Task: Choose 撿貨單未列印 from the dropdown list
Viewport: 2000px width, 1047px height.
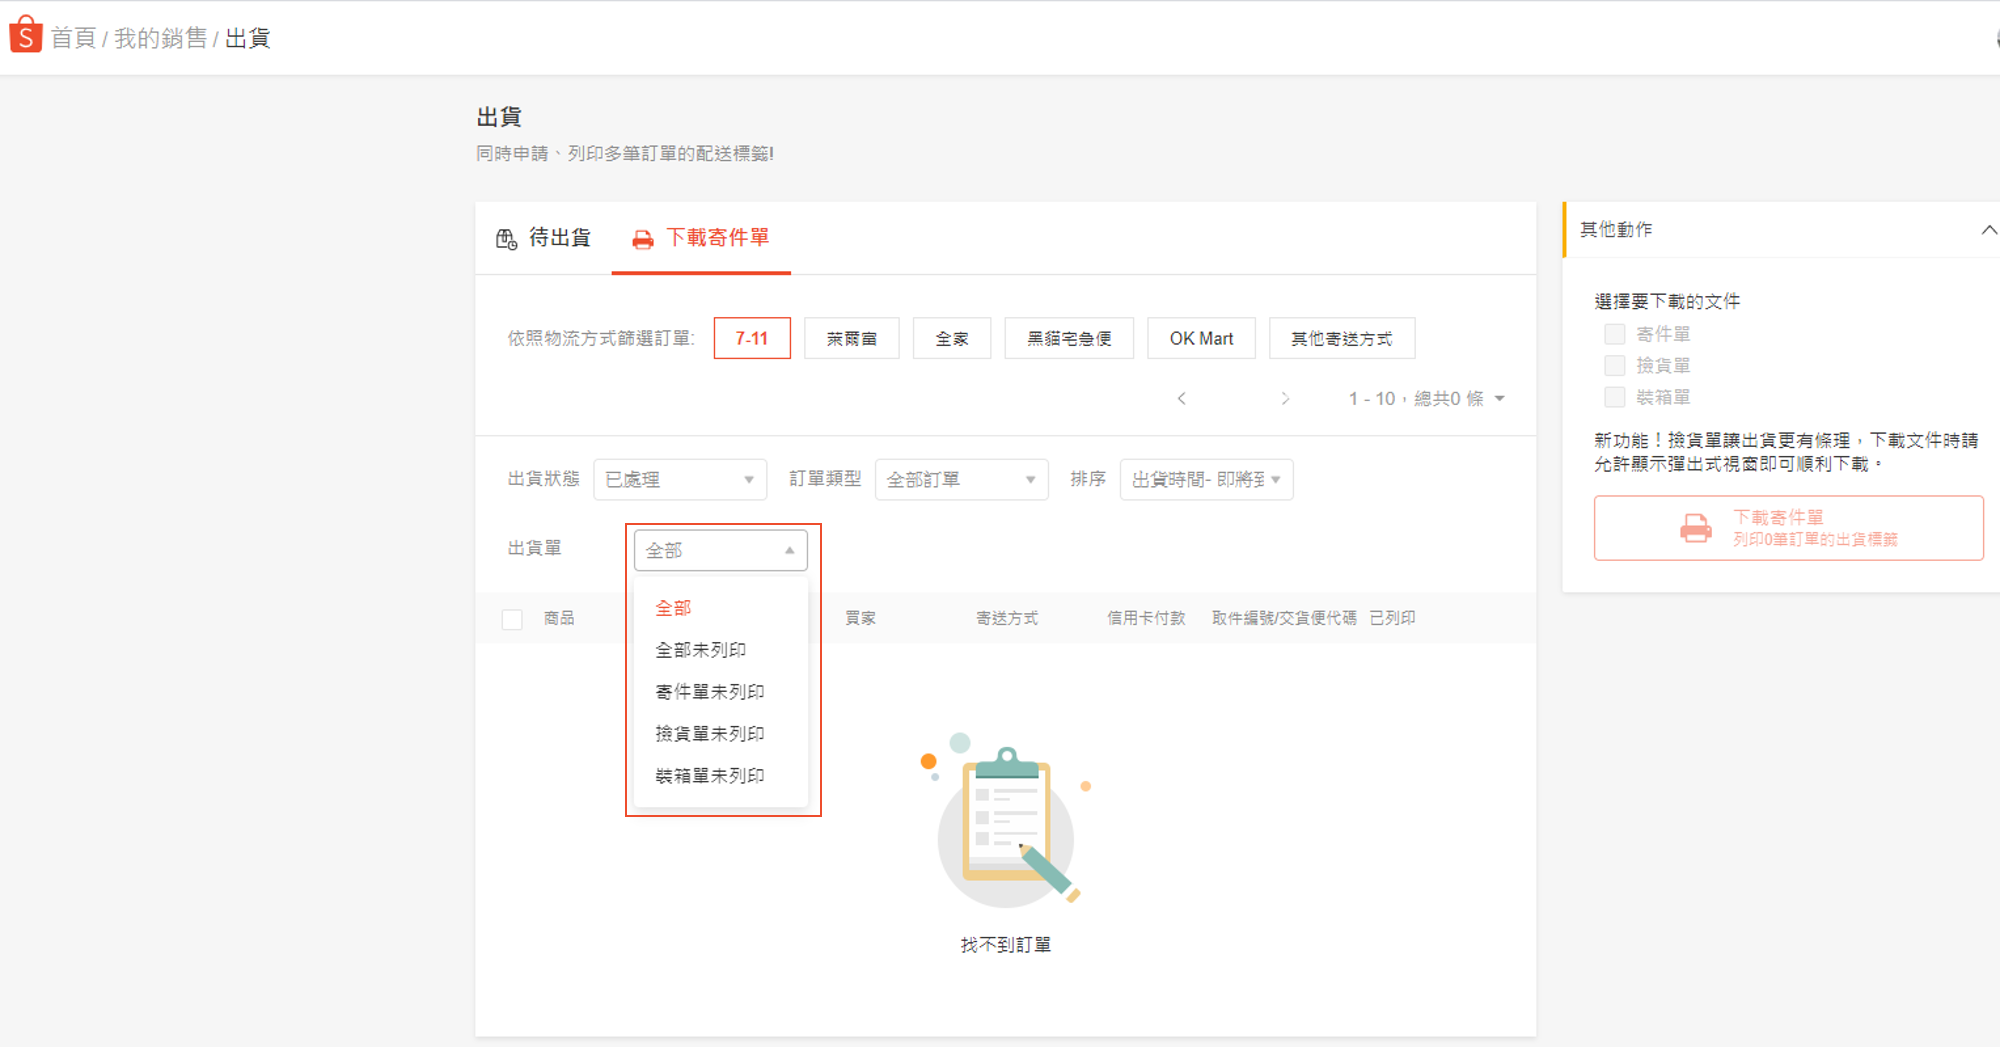Action: pyautogui.click(x=709, y=734)
